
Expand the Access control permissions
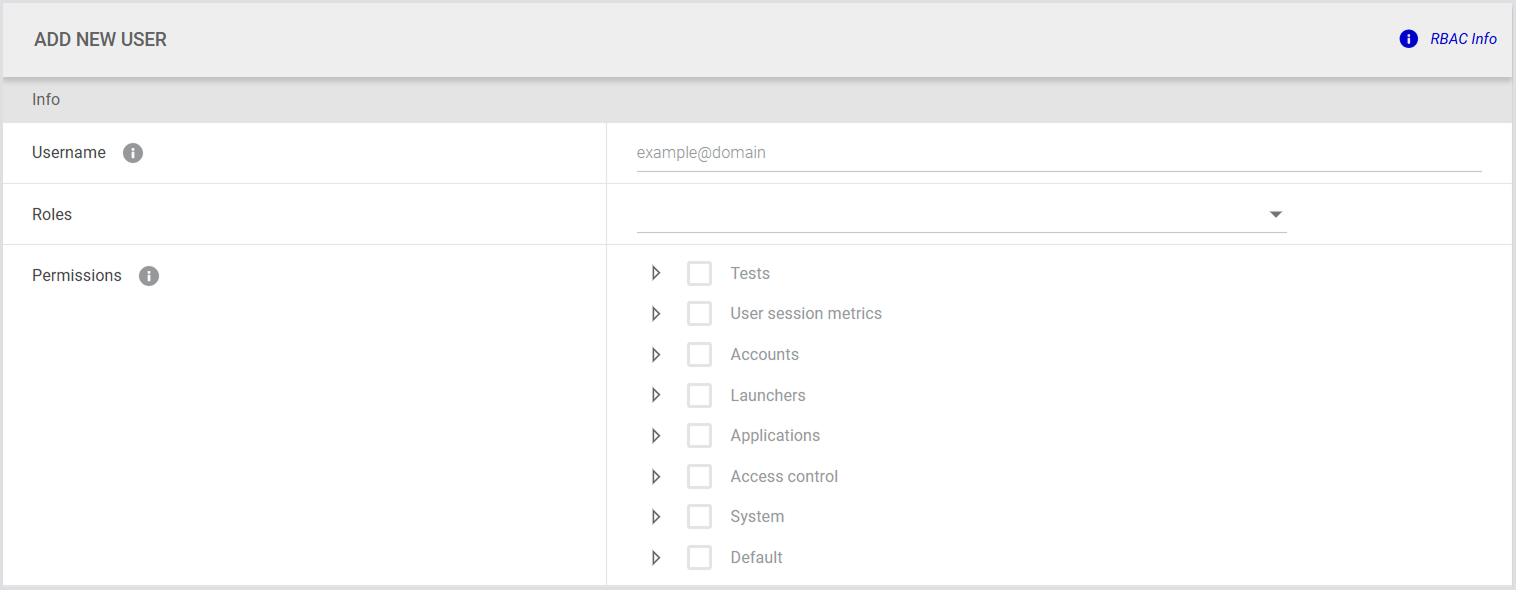pos(656,476)
